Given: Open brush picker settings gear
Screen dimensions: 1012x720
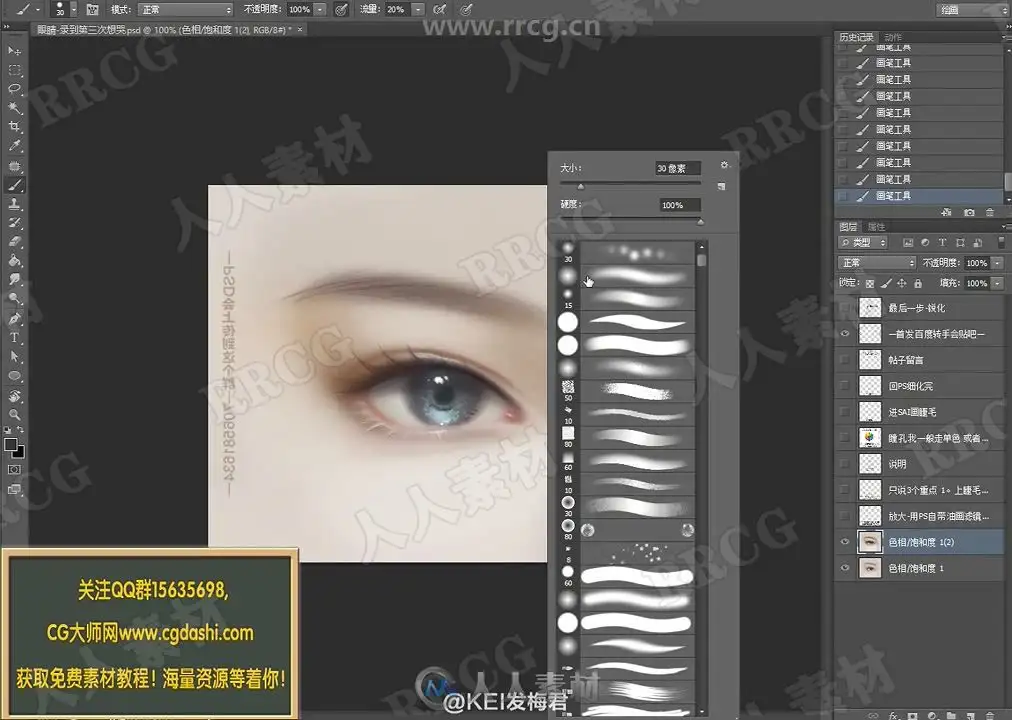Looking at the screenshot, I should (724, 165).
